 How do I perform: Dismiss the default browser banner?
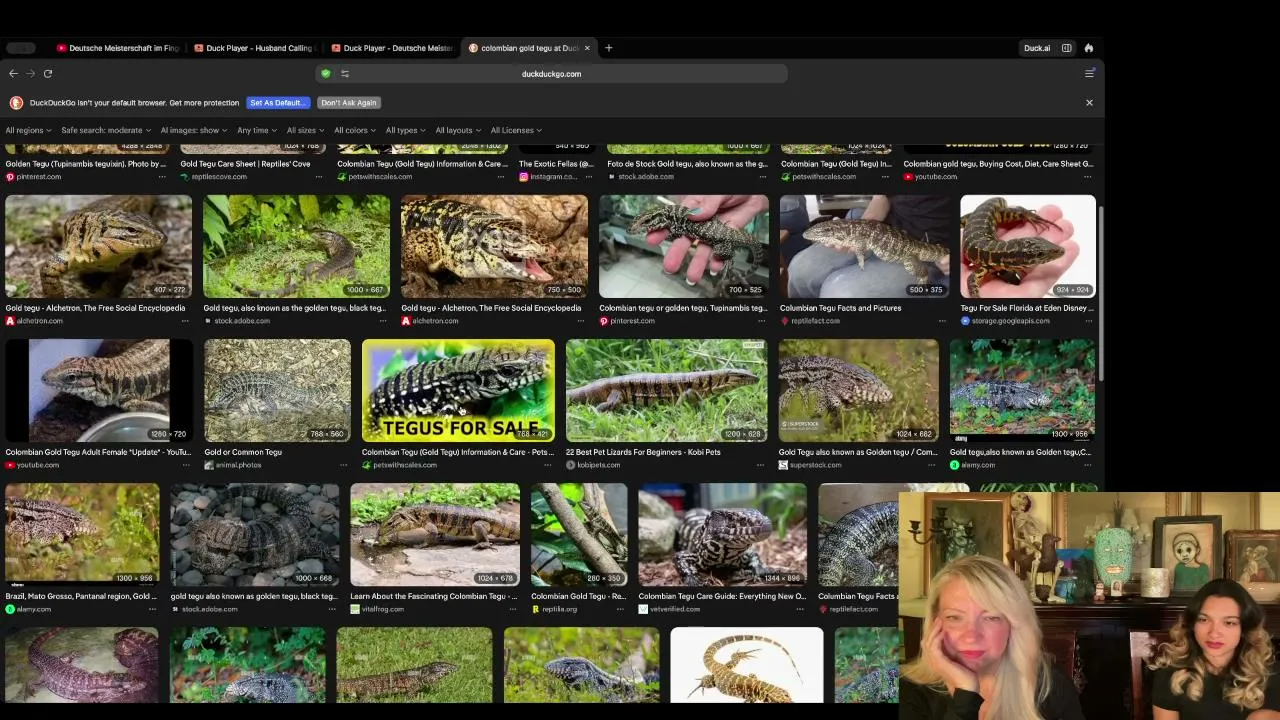(1089, 102)
